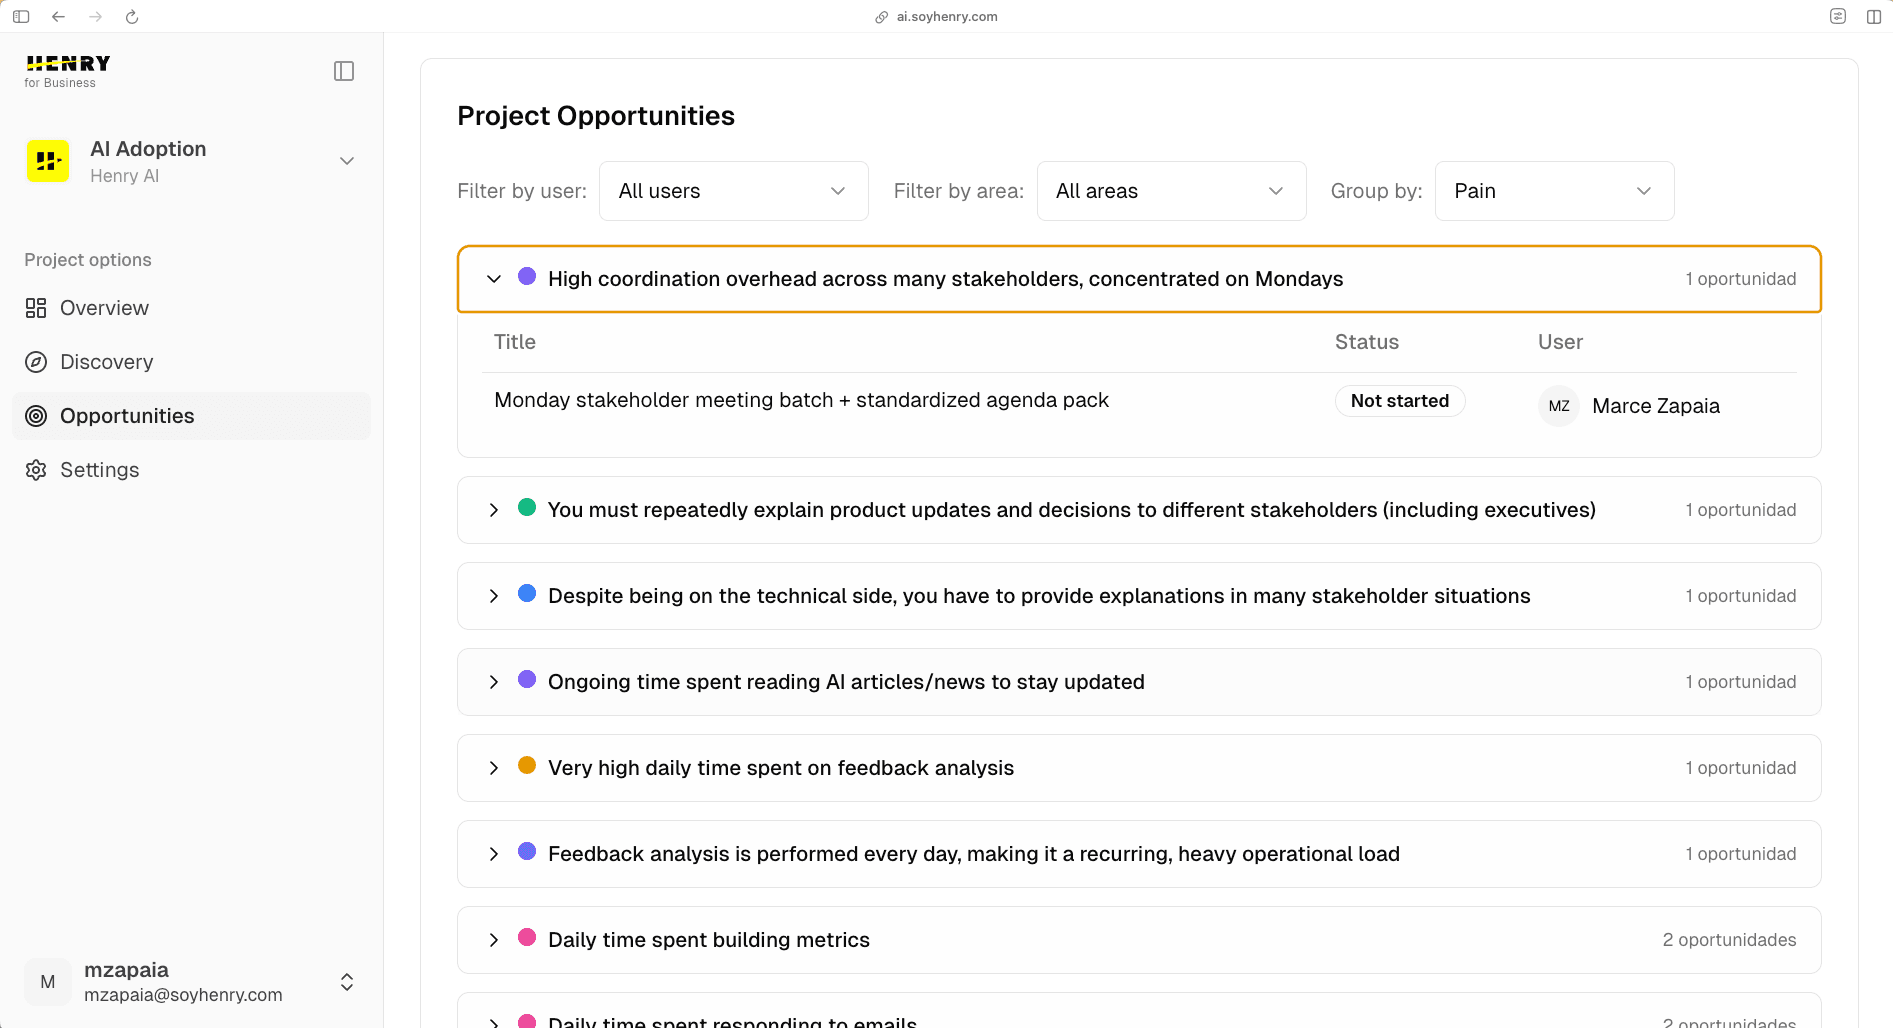Open Discovery using the compass icon

pos(36,362)
